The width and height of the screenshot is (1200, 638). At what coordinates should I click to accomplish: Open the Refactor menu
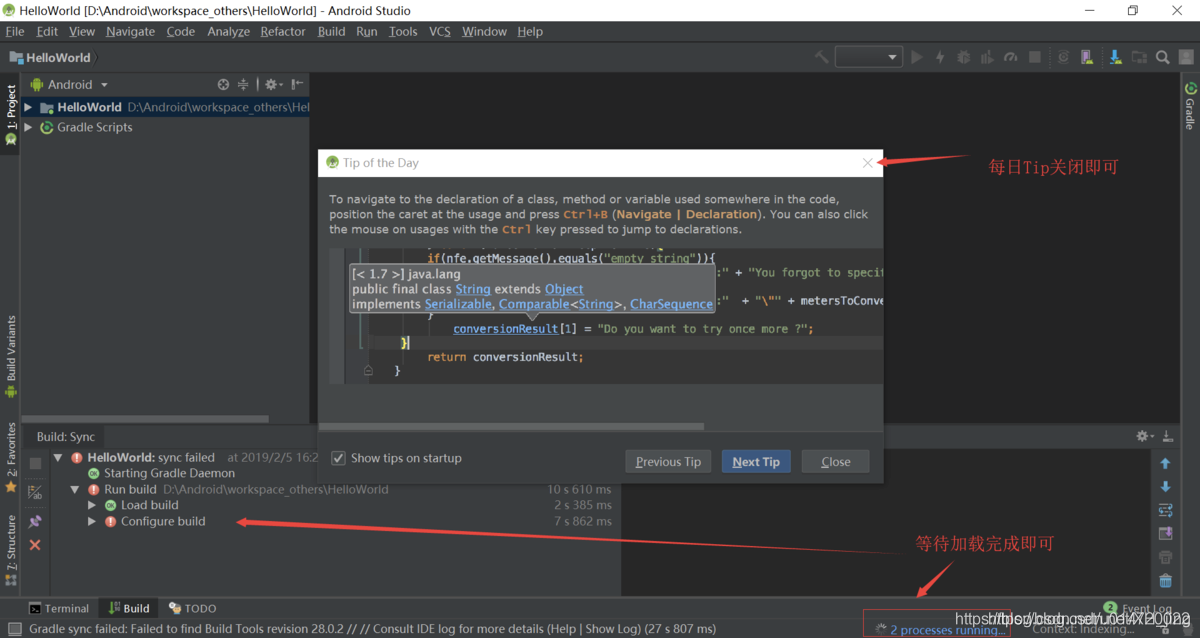tap(283, 31)
